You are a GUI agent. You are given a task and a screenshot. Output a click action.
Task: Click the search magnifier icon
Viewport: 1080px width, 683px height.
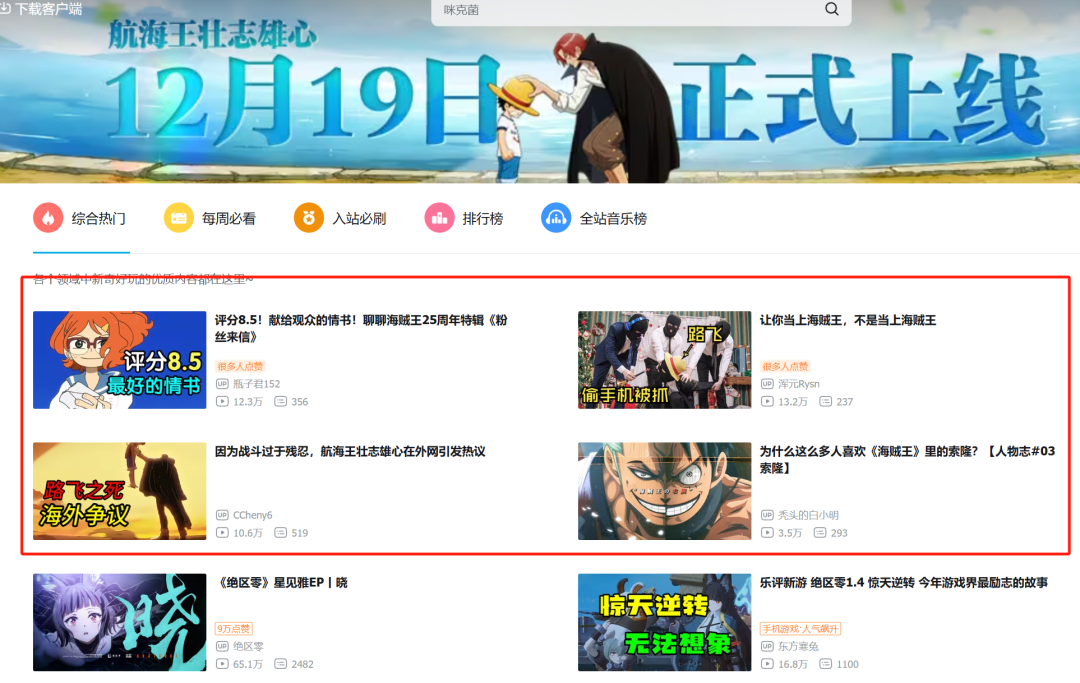831,9
